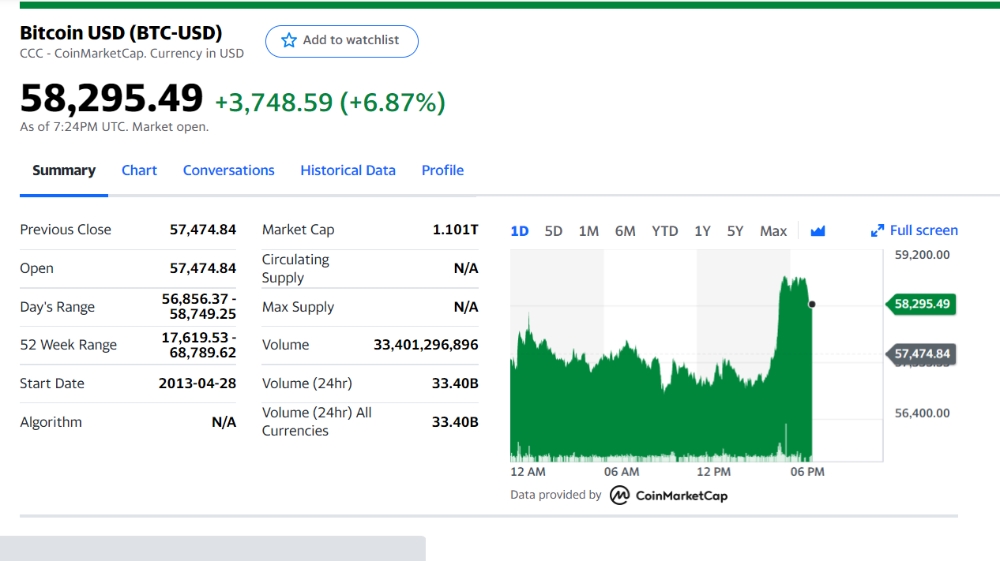Select the Max chart range
This screenshot has width=1000, height=561.
773,231
